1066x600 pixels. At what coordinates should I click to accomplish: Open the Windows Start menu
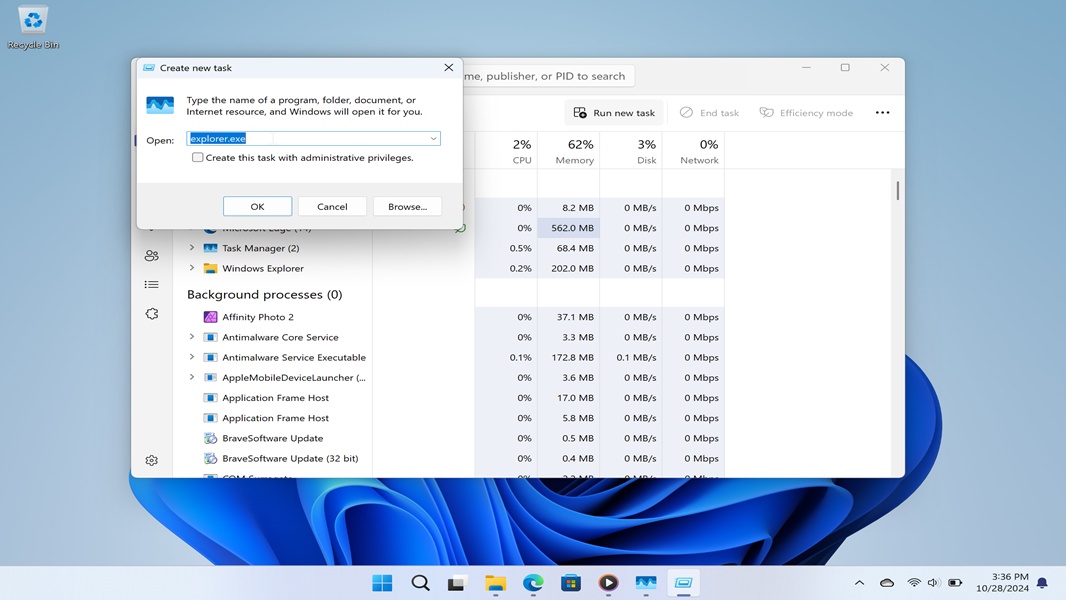[x=381, y=582]
